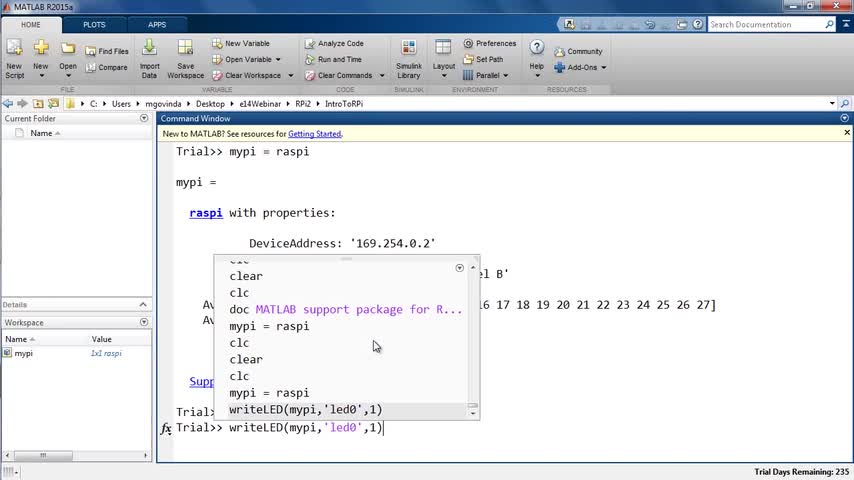Open command history popup options button
Image resolution: width=854 pixels, height=480 pixels.
tap(460, 268)
